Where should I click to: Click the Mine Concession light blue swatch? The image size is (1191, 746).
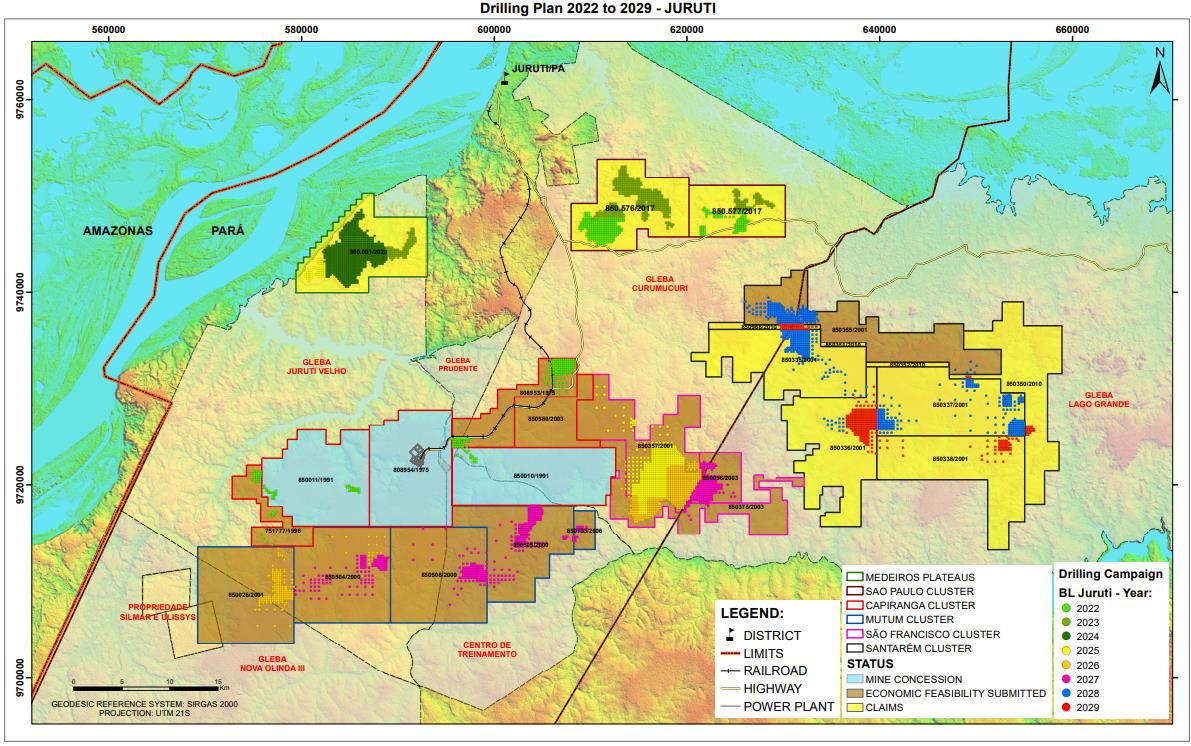tap(853, 679)
